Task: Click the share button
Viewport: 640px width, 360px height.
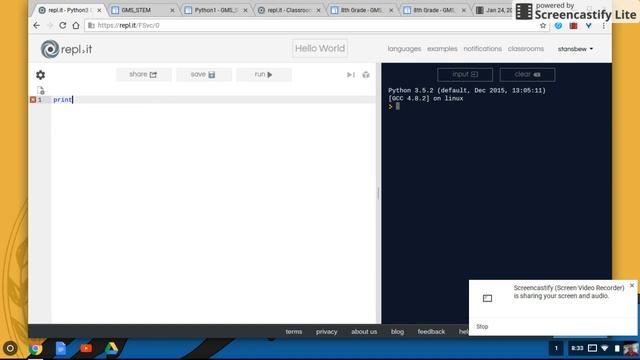Action: (143, 74)
